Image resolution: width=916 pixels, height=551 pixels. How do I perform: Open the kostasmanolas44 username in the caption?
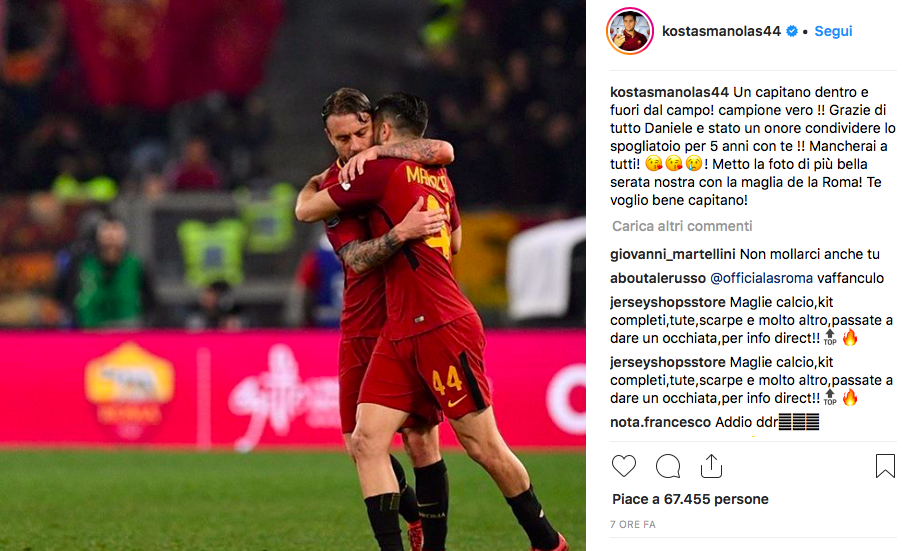coord(669,92)
